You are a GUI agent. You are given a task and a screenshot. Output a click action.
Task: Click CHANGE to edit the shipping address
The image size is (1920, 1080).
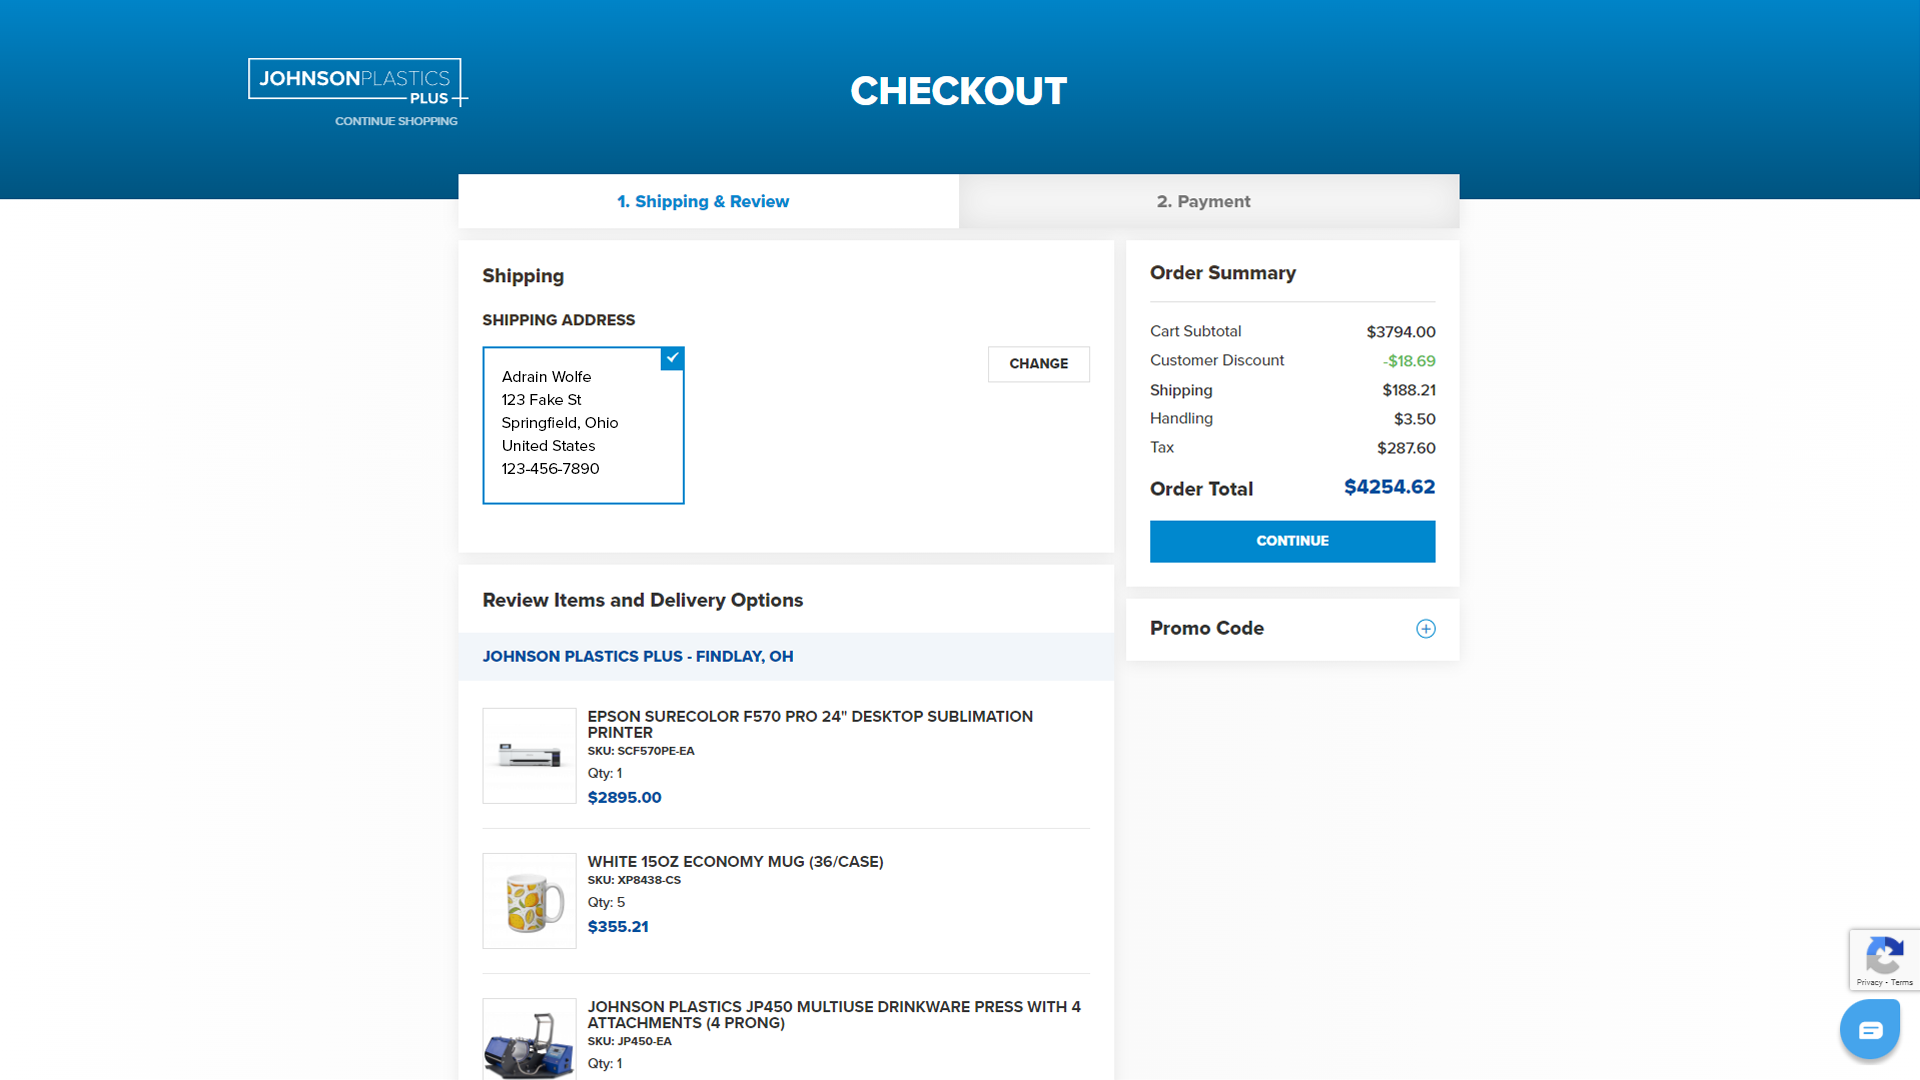coord(1038,364)
